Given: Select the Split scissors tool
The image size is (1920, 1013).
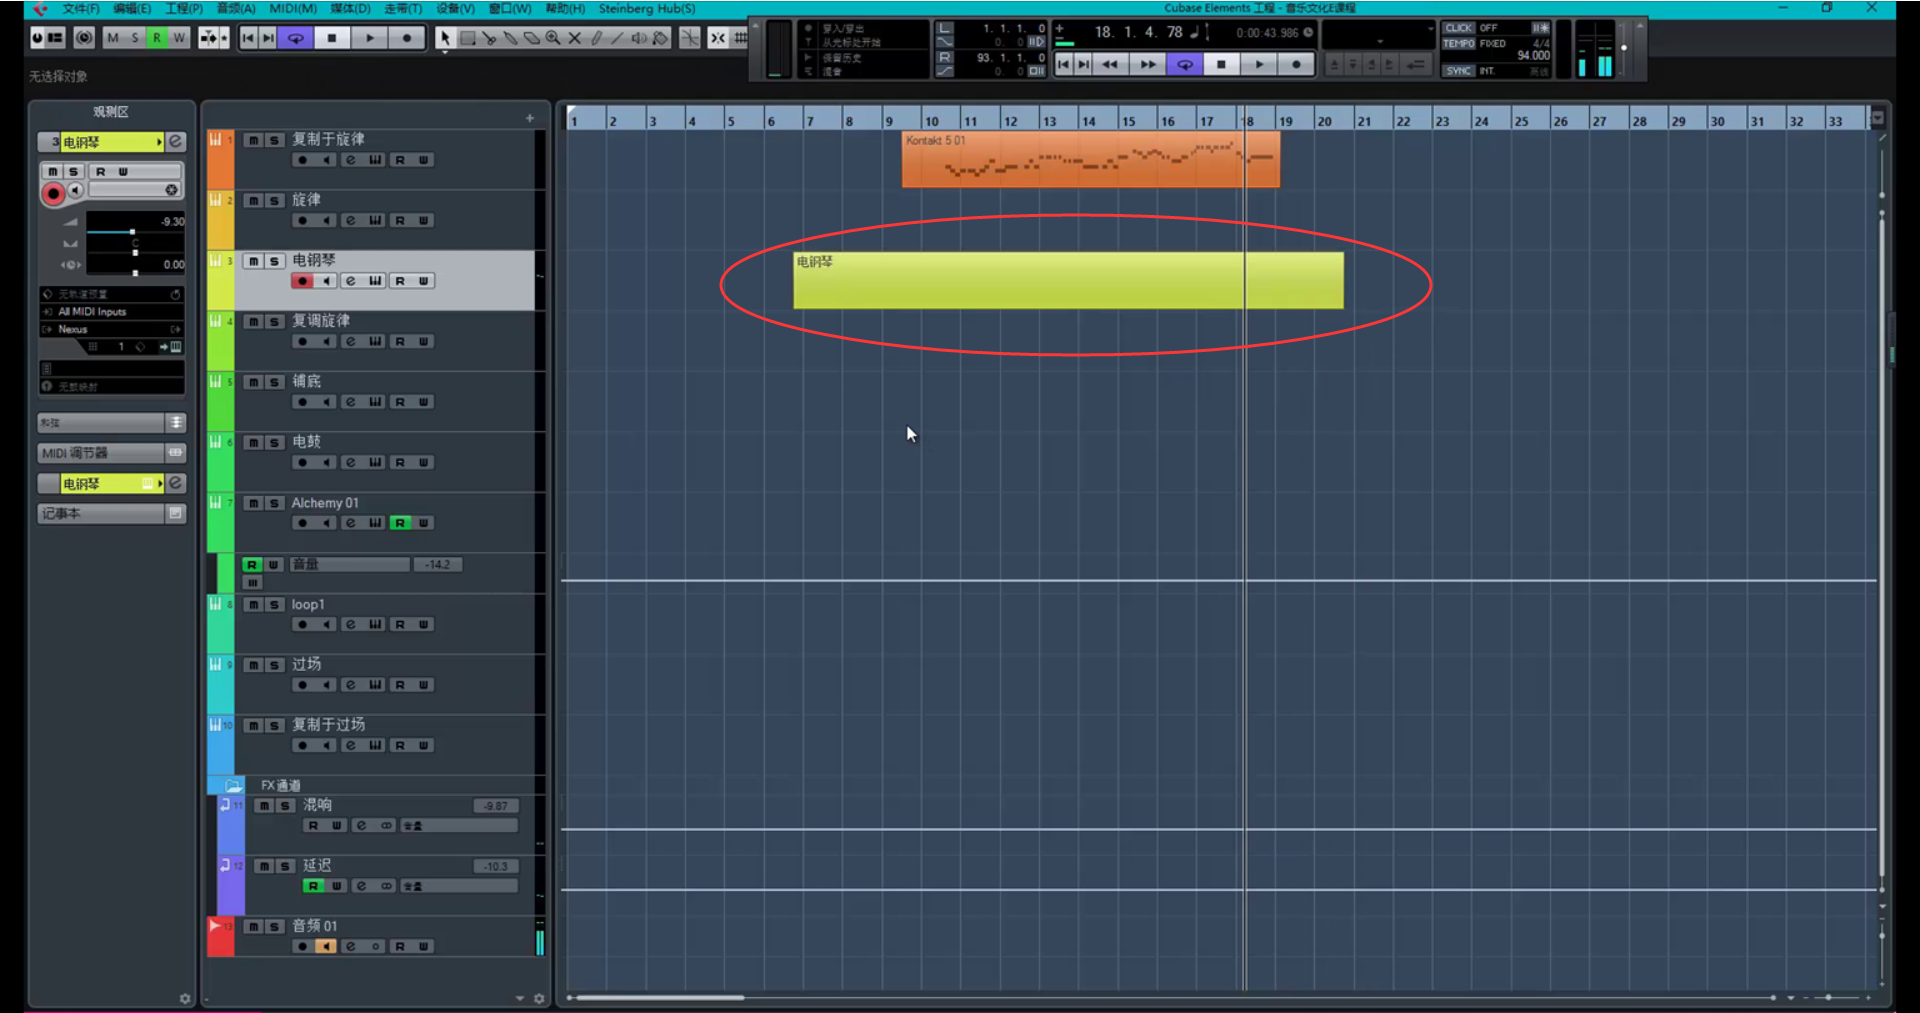Looking at the screenshot, I should pyautogui.click(x=489, y=38).
